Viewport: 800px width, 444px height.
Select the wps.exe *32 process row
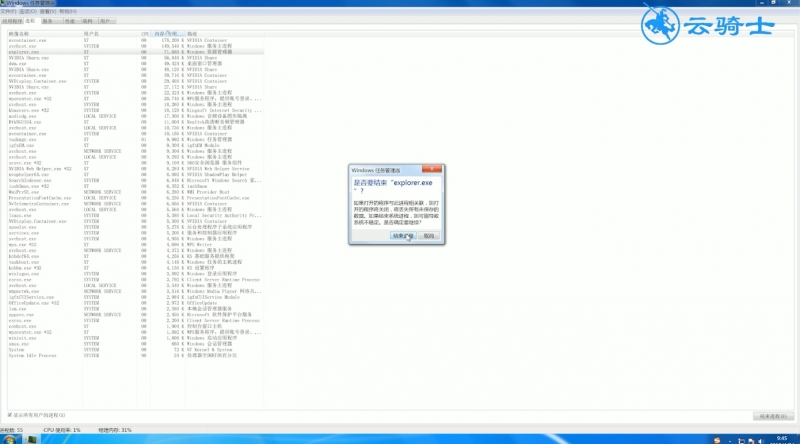[135, 245]
